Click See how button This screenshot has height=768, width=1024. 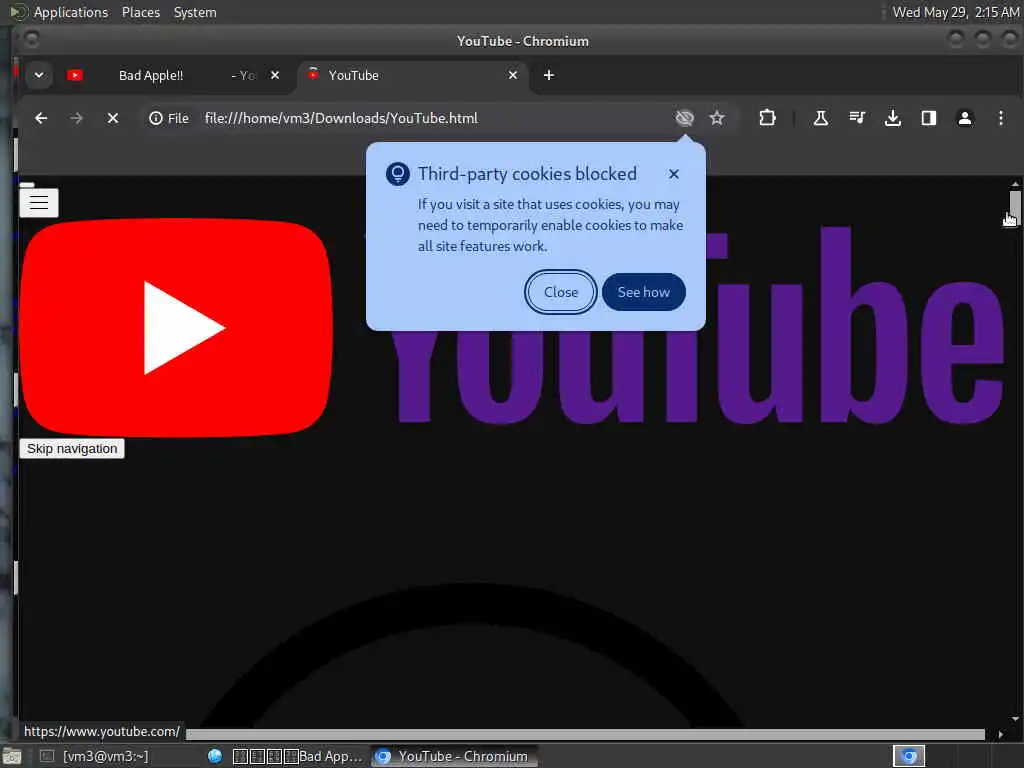pos(643,292)
